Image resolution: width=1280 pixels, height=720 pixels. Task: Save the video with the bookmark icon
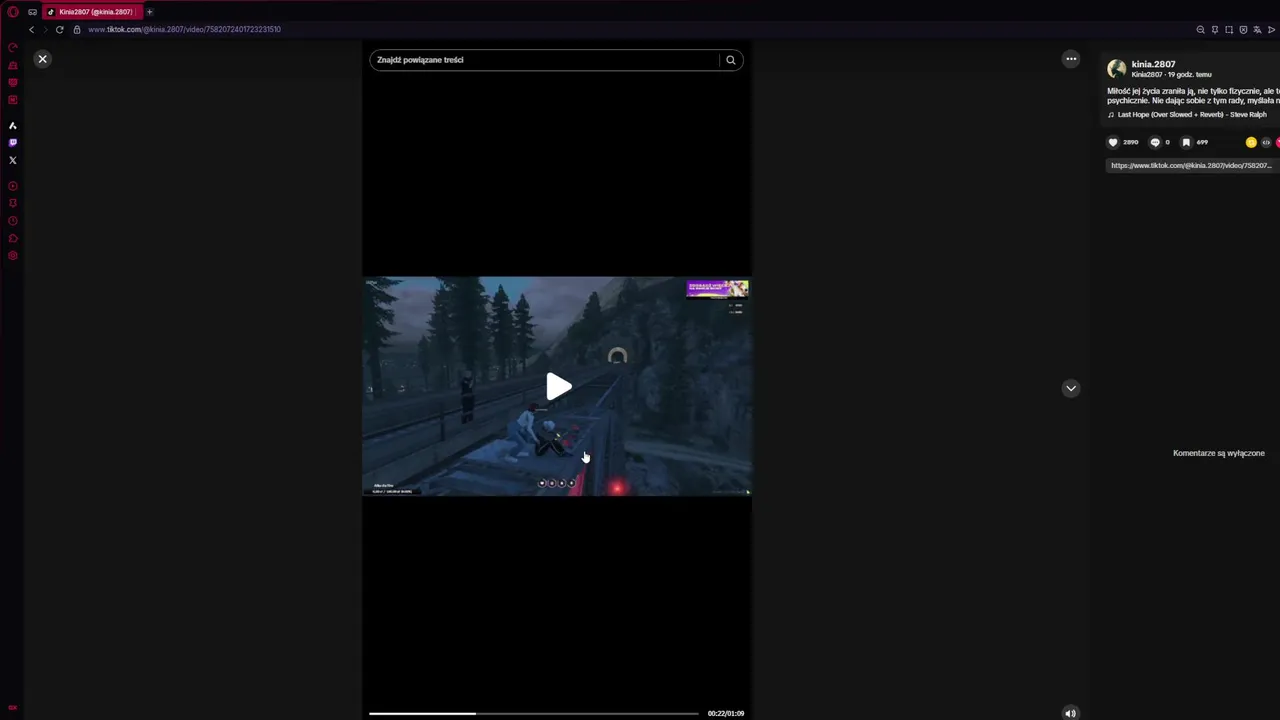point(1186,142)
